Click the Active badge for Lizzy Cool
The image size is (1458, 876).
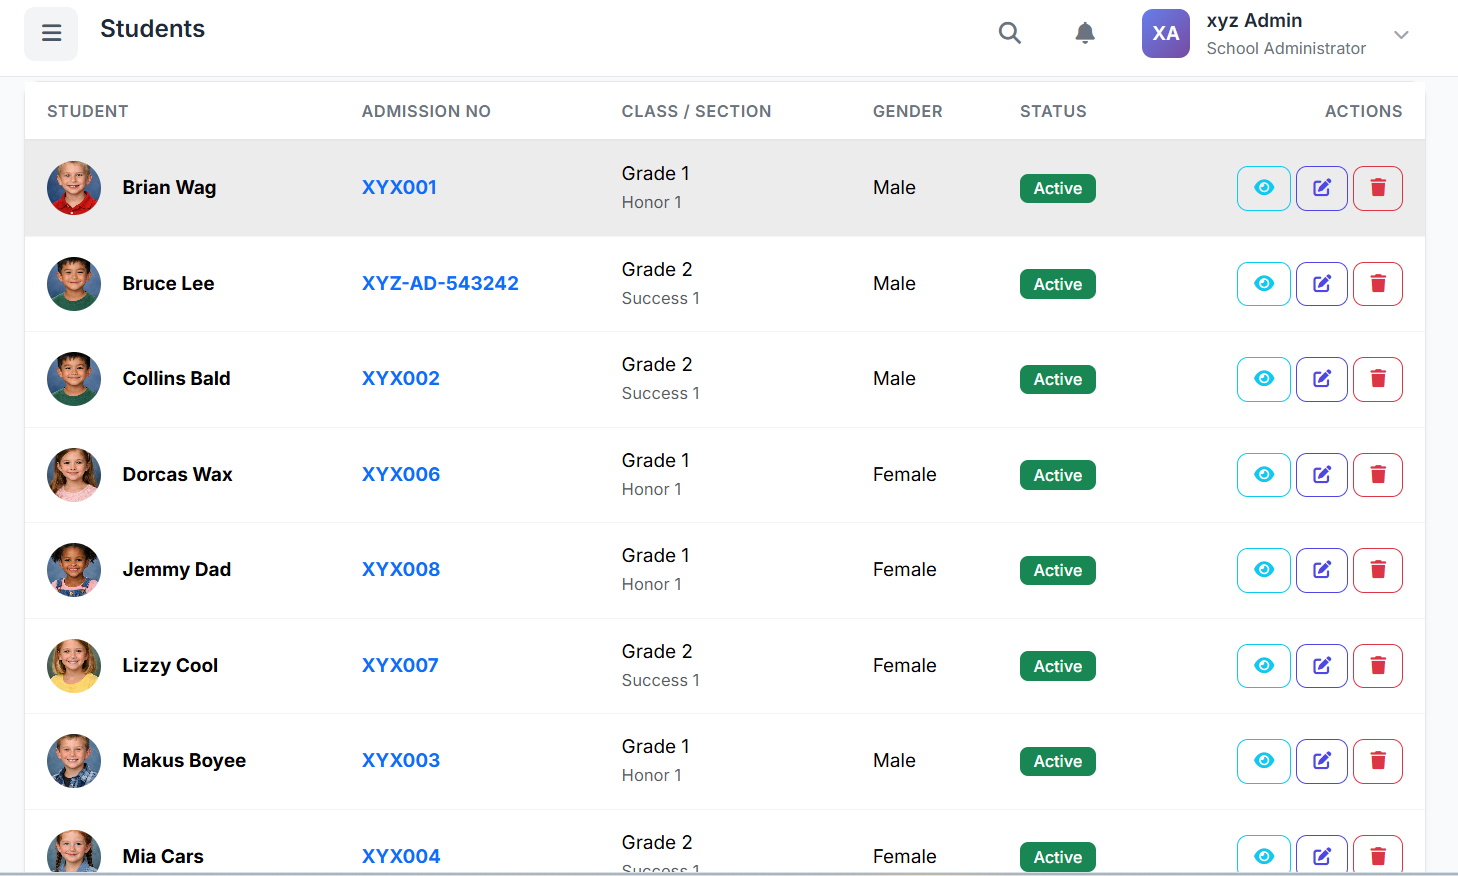click(x=1057, y=666)
